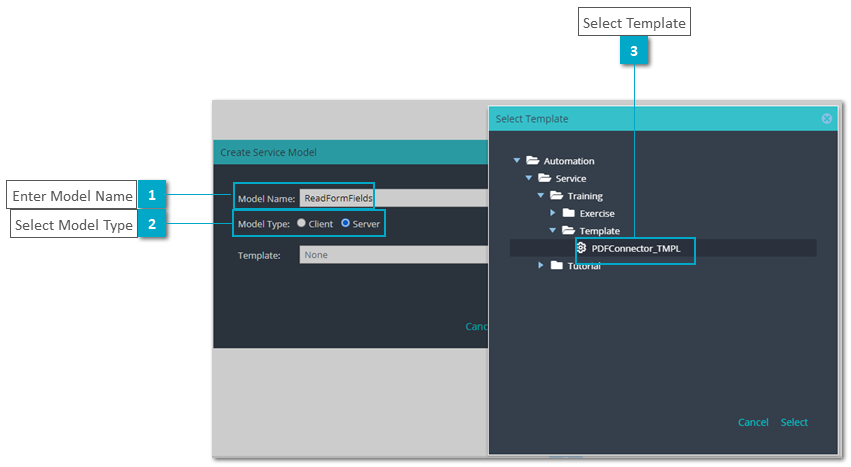Close the Select Template dialog

tap(827, 118)
